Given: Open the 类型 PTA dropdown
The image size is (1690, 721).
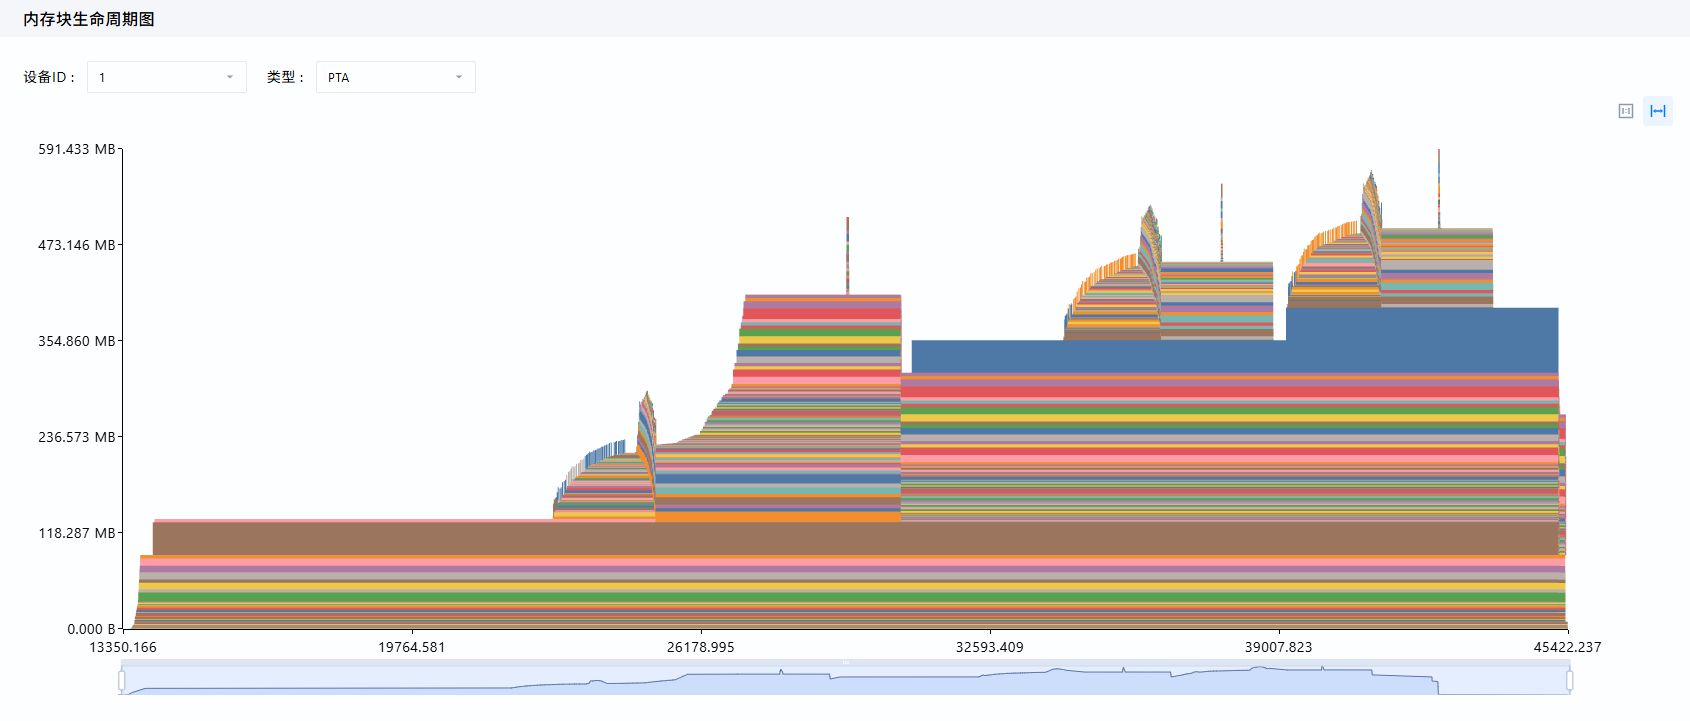Looking at the screenshot, I should 396,77.
